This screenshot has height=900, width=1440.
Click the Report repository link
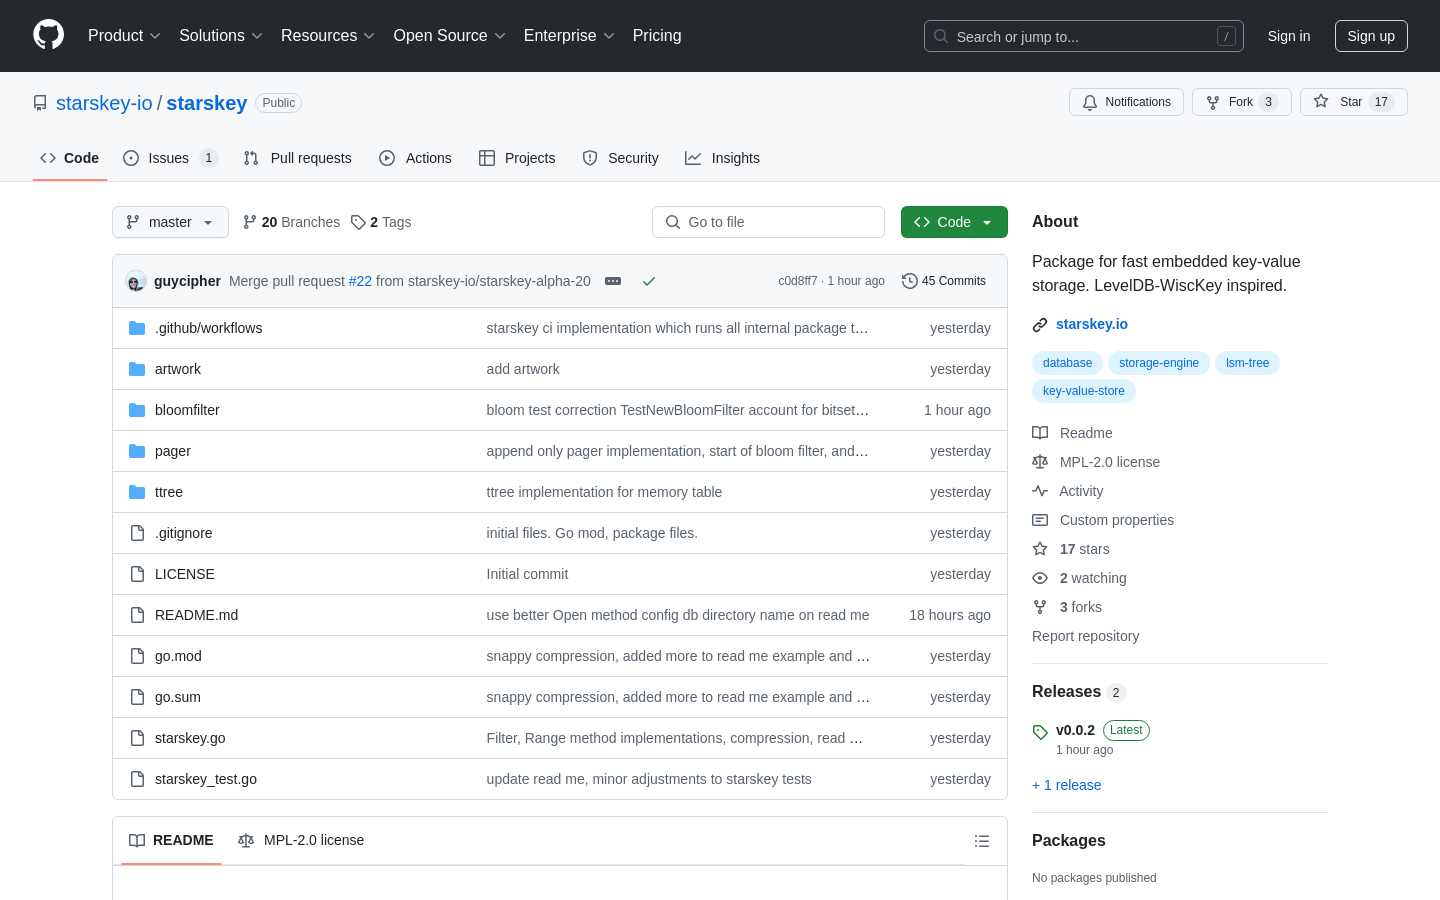1085,636
